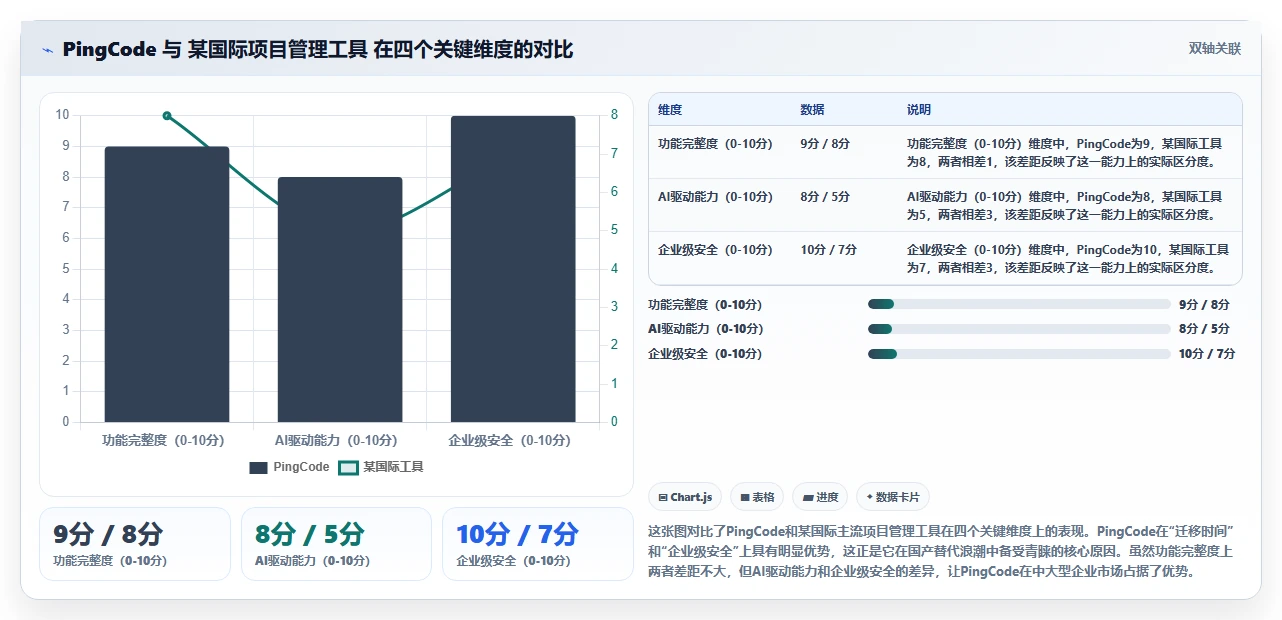Click the 8分 / 5分 value beside progress bar
The image size is (1282, 620).
pos(1204,329)
